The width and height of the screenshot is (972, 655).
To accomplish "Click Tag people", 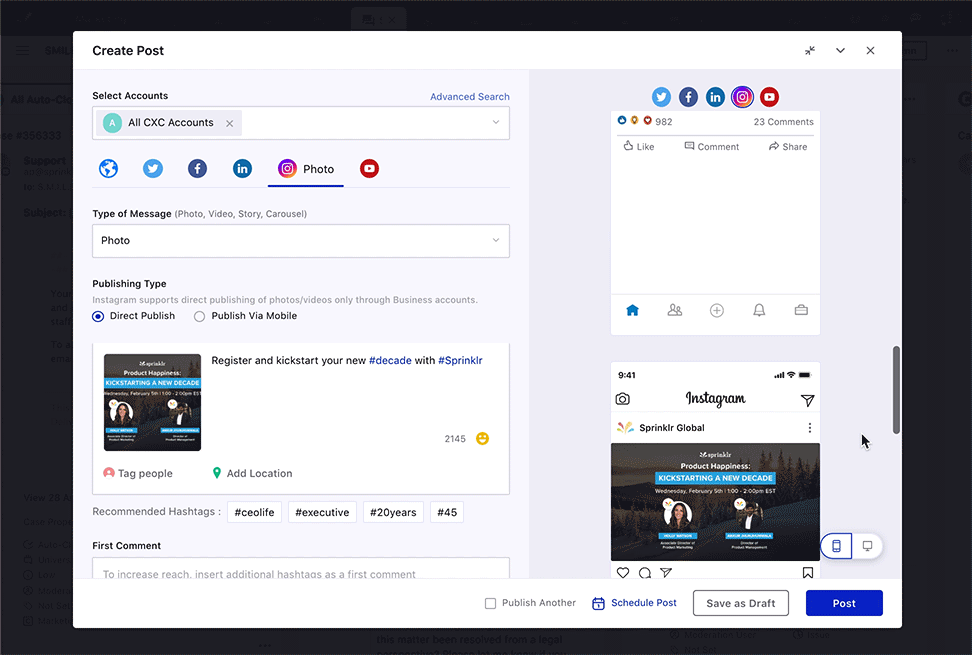I will coord(138,473).
